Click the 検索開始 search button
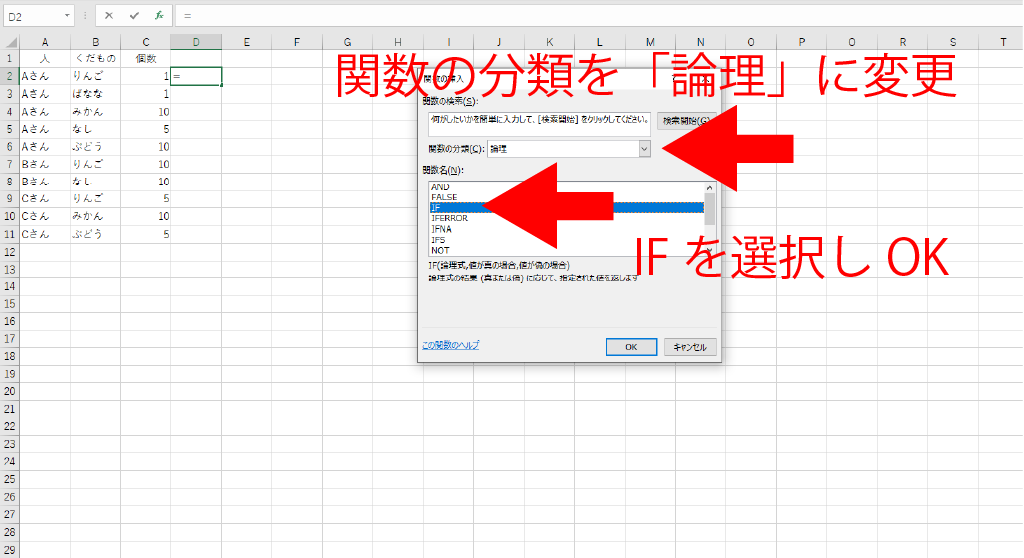This screenshot has width=1024, height=558. click(686, 120)
